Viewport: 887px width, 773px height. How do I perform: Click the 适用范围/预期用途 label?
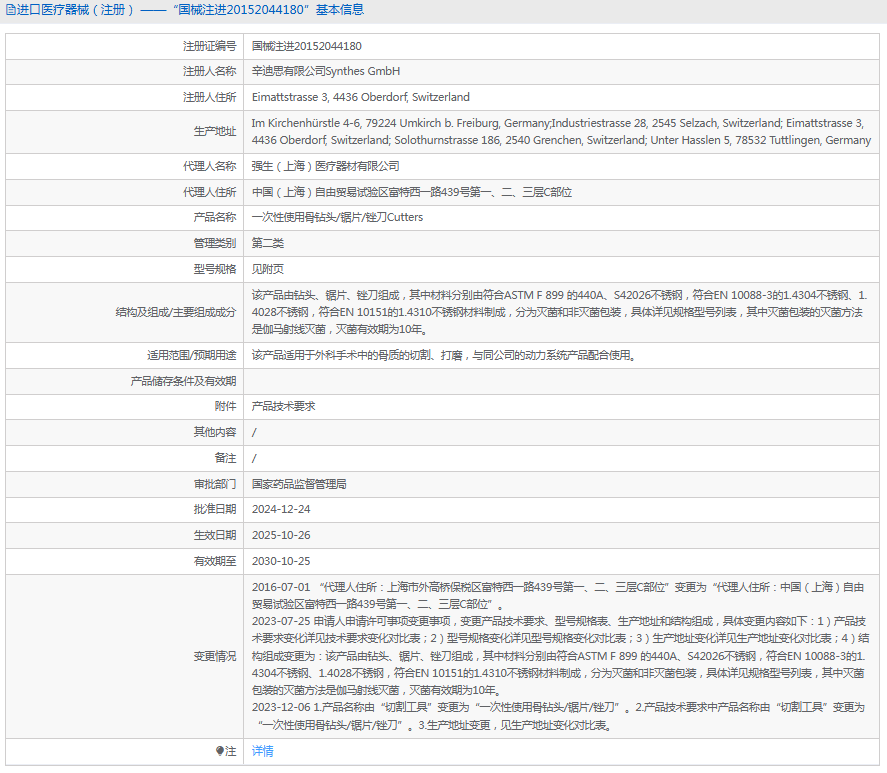click(x=192, y=355)
